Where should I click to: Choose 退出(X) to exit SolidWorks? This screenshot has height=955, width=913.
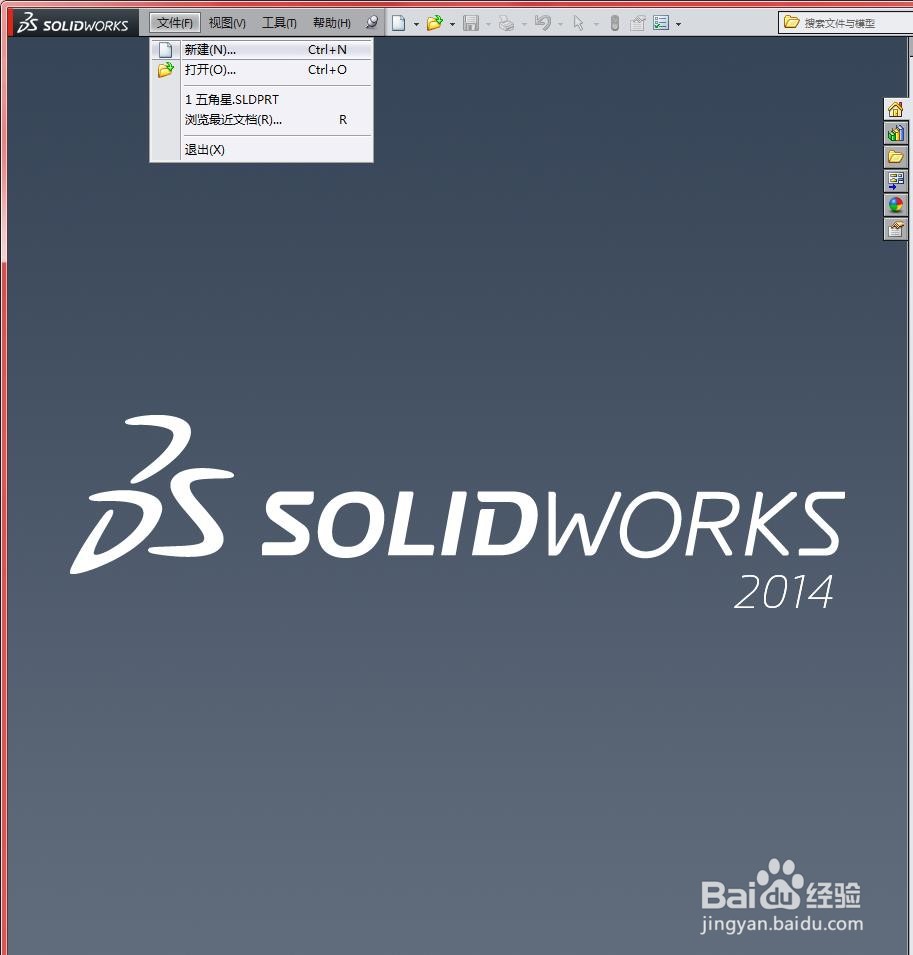[x=262, y=149]
